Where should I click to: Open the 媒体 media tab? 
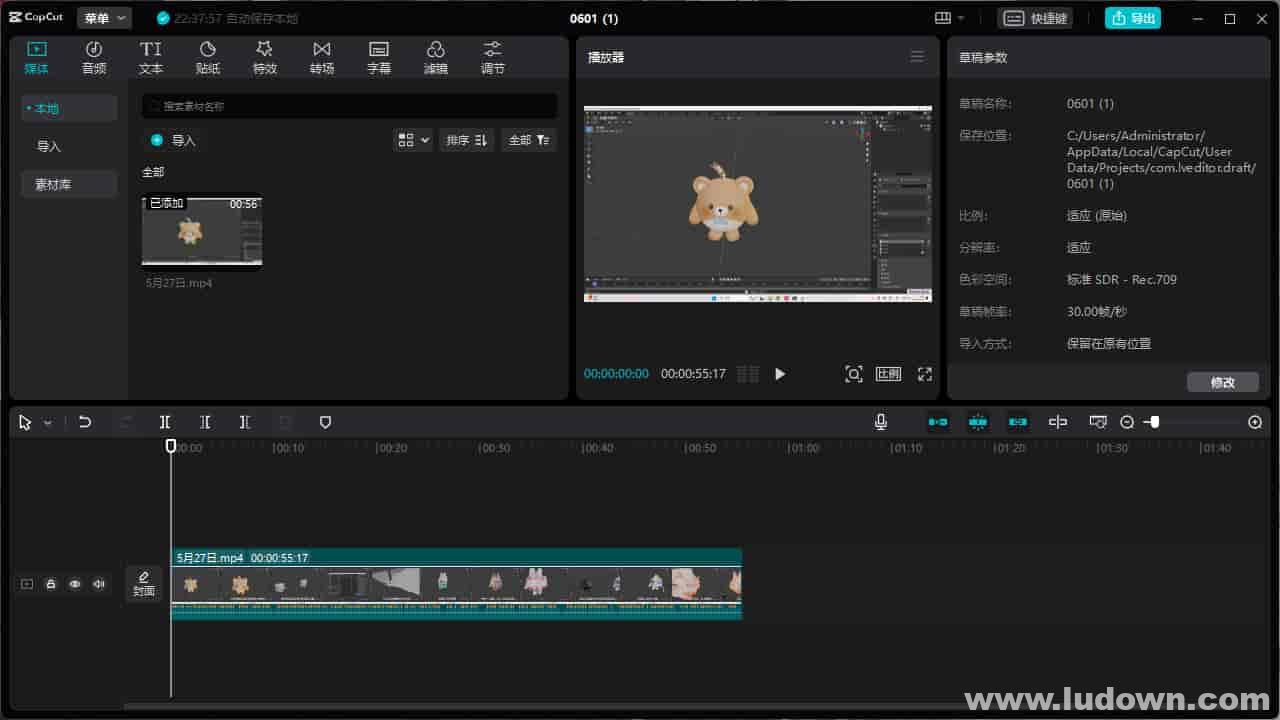pyautogui.click(x=37, y=57)
